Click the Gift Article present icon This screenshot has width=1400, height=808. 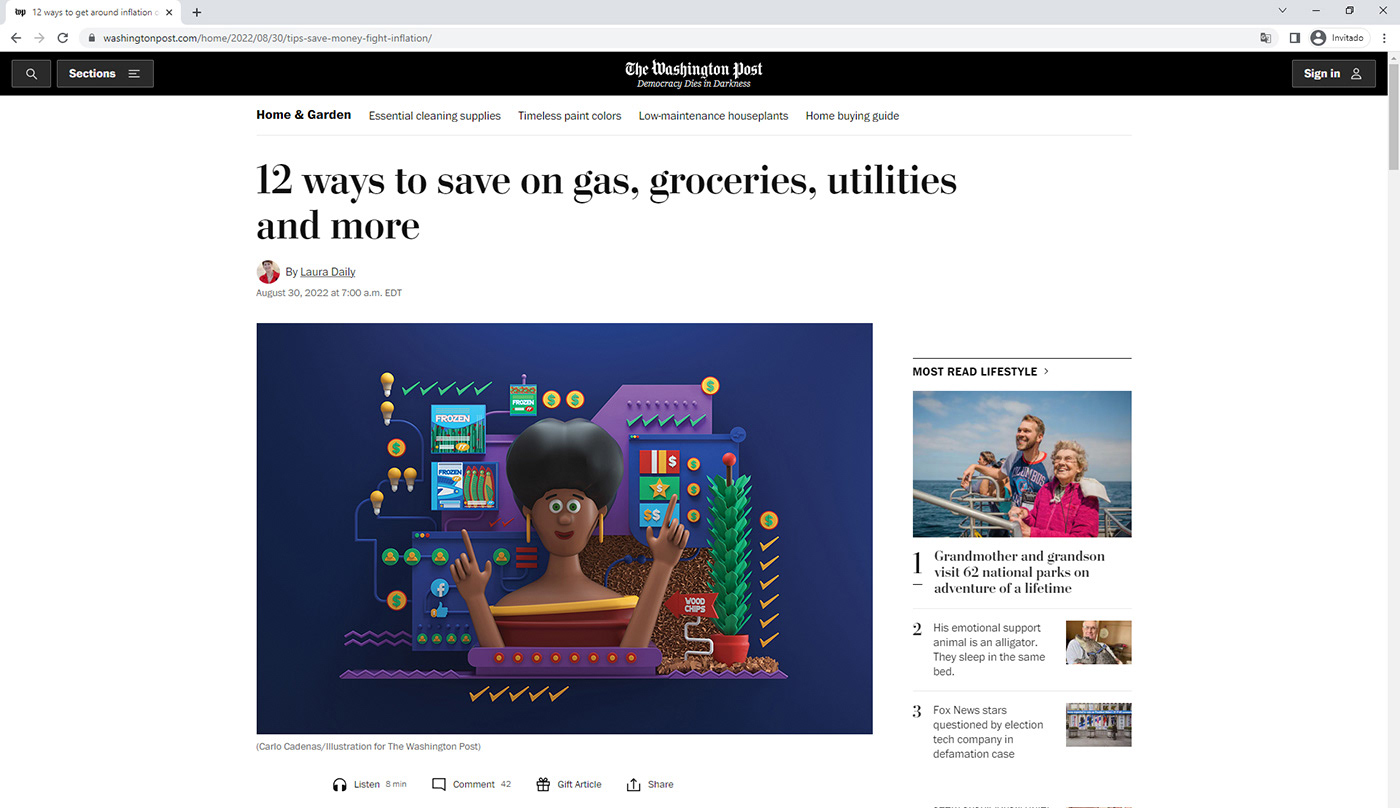click(x=543, y=785)
